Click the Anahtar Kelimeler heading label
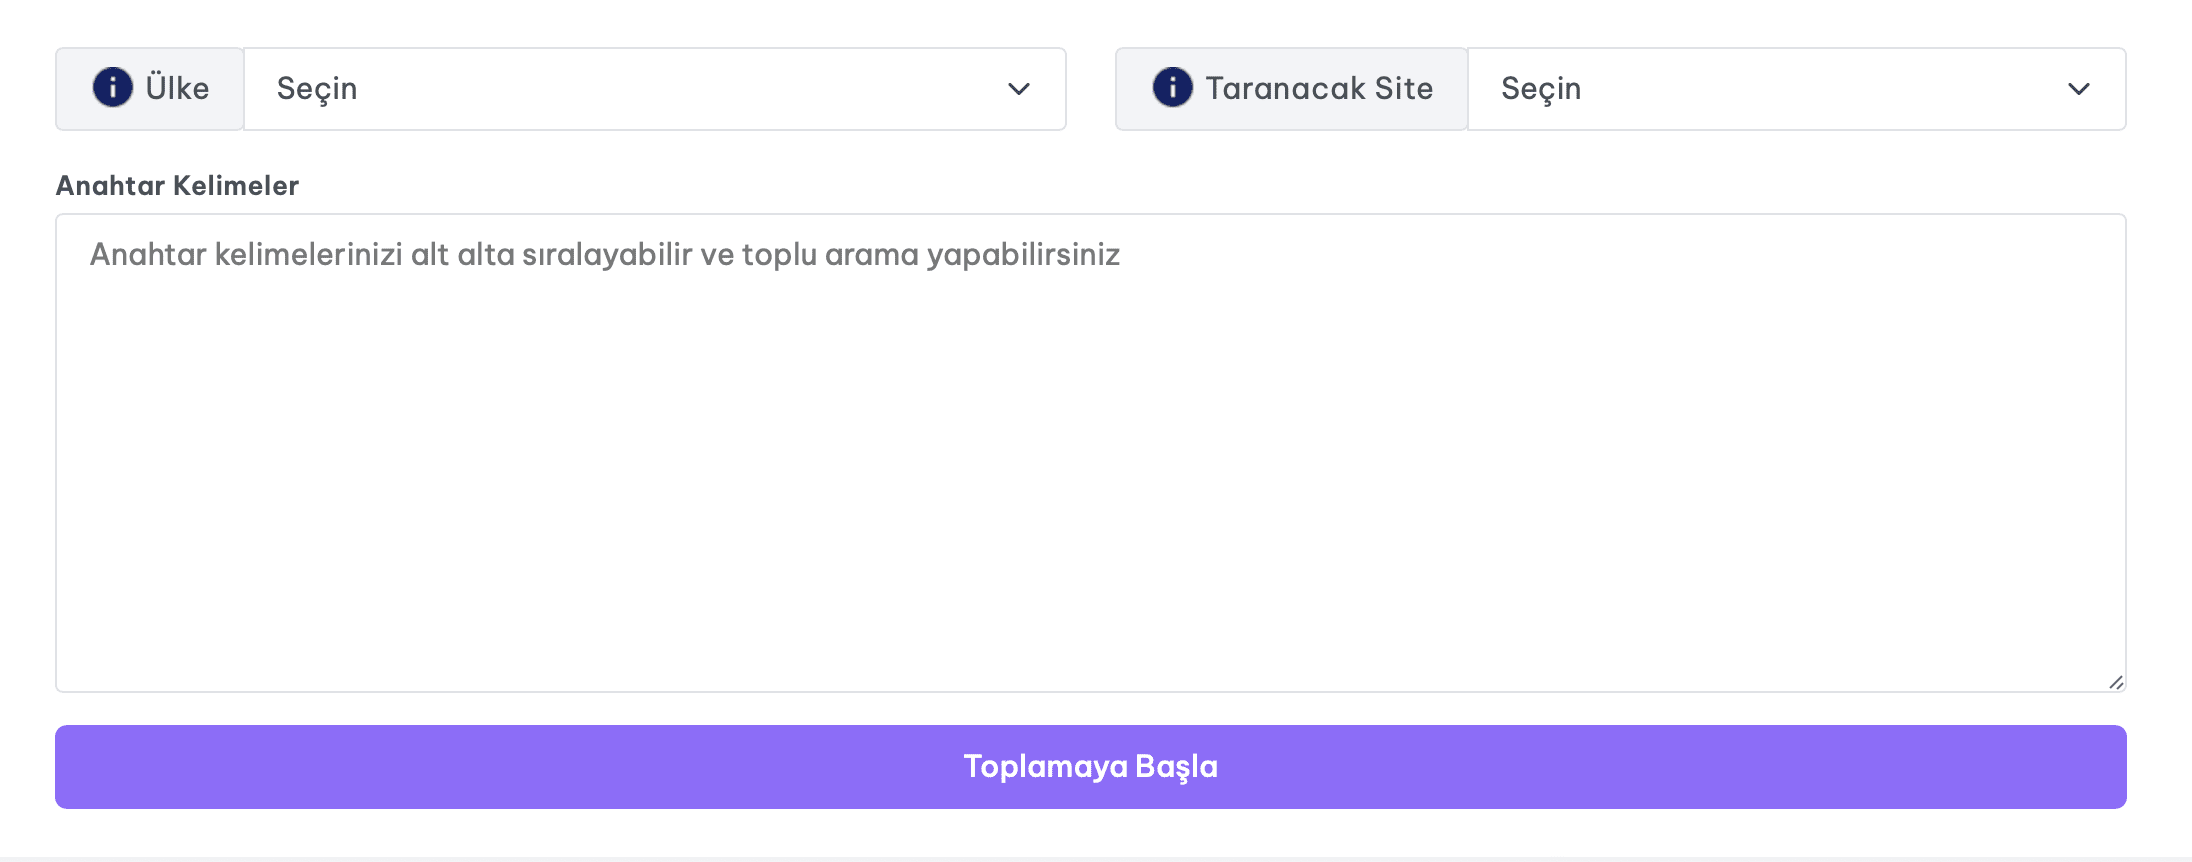 coord(177,186)
